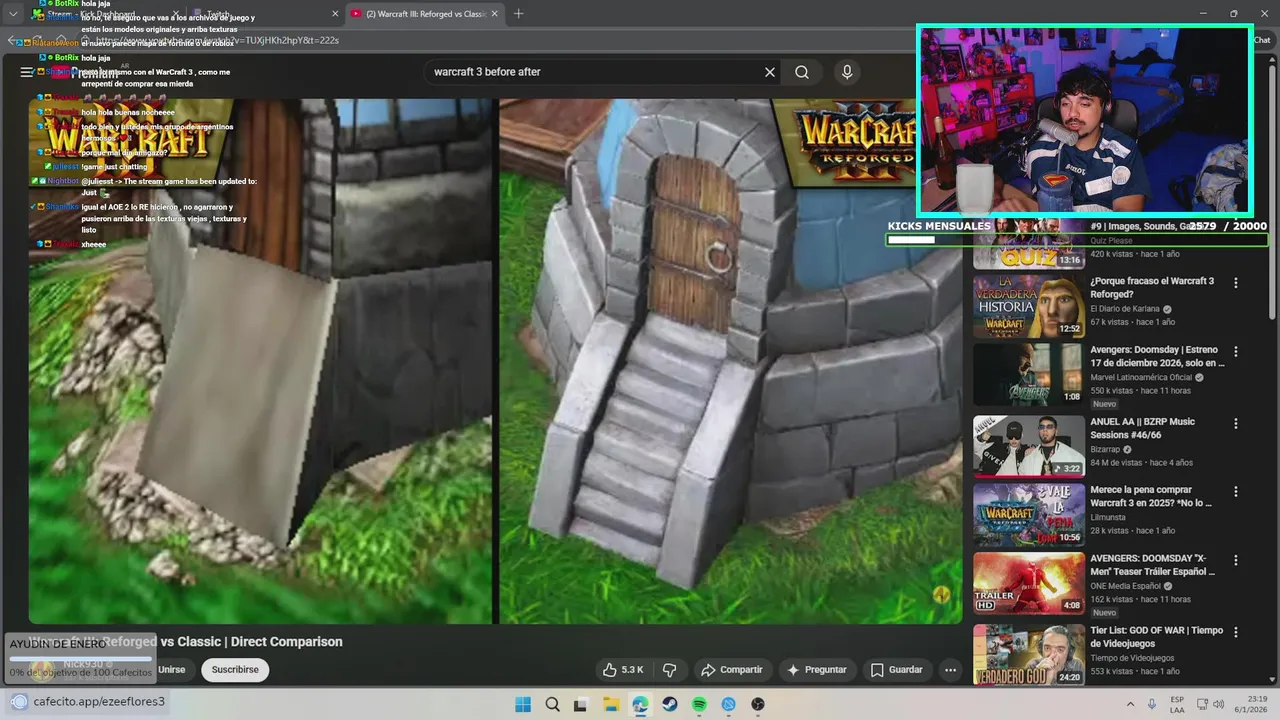Open network status in system tray

1203,704
